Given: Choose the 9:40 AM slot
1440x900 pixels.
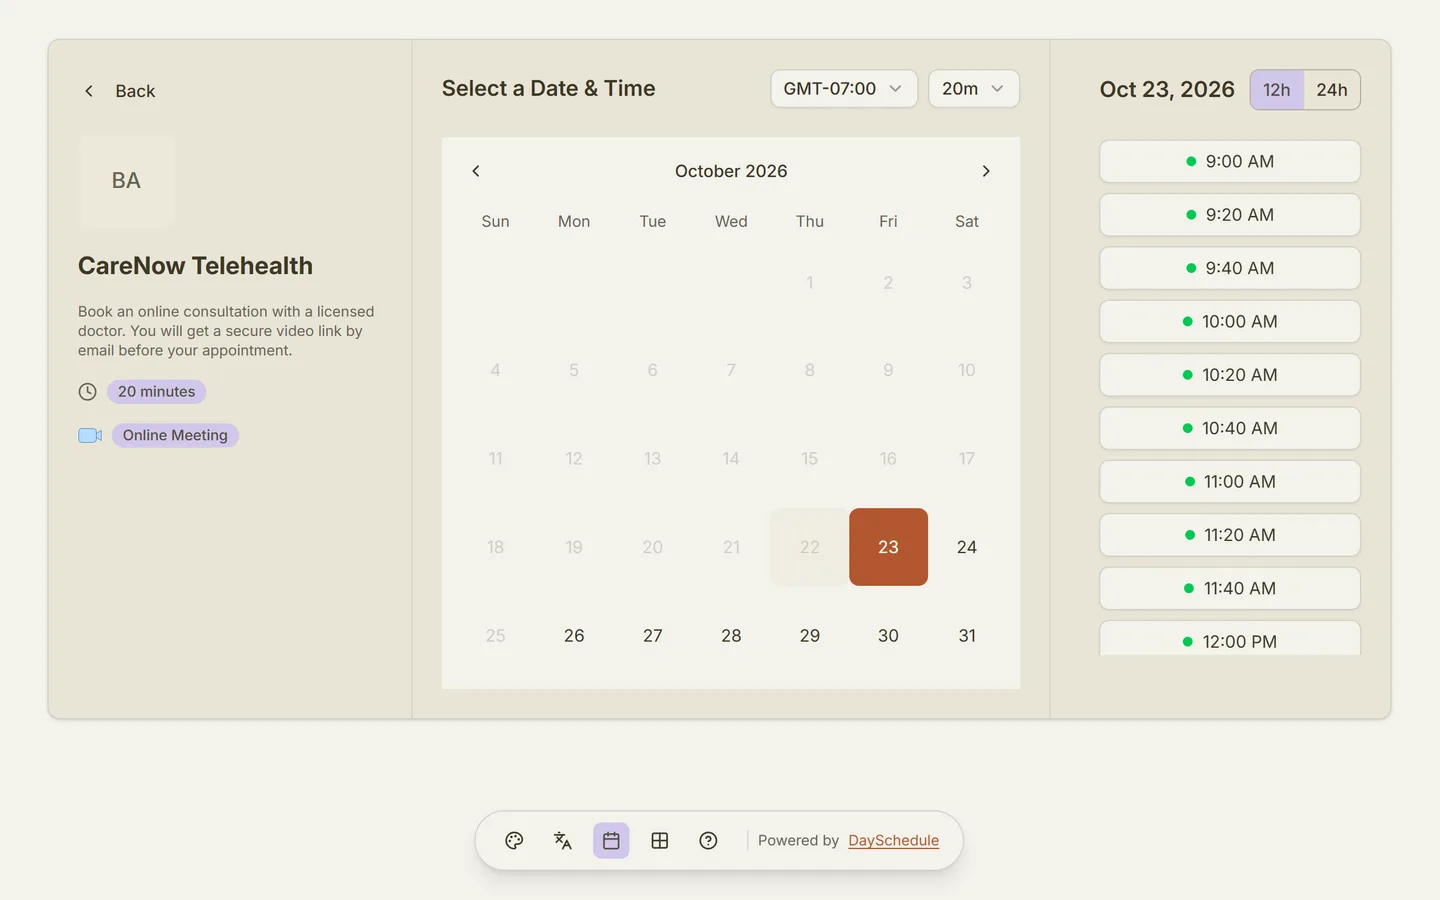Looking at the screenshot, I should (1230, 268).
